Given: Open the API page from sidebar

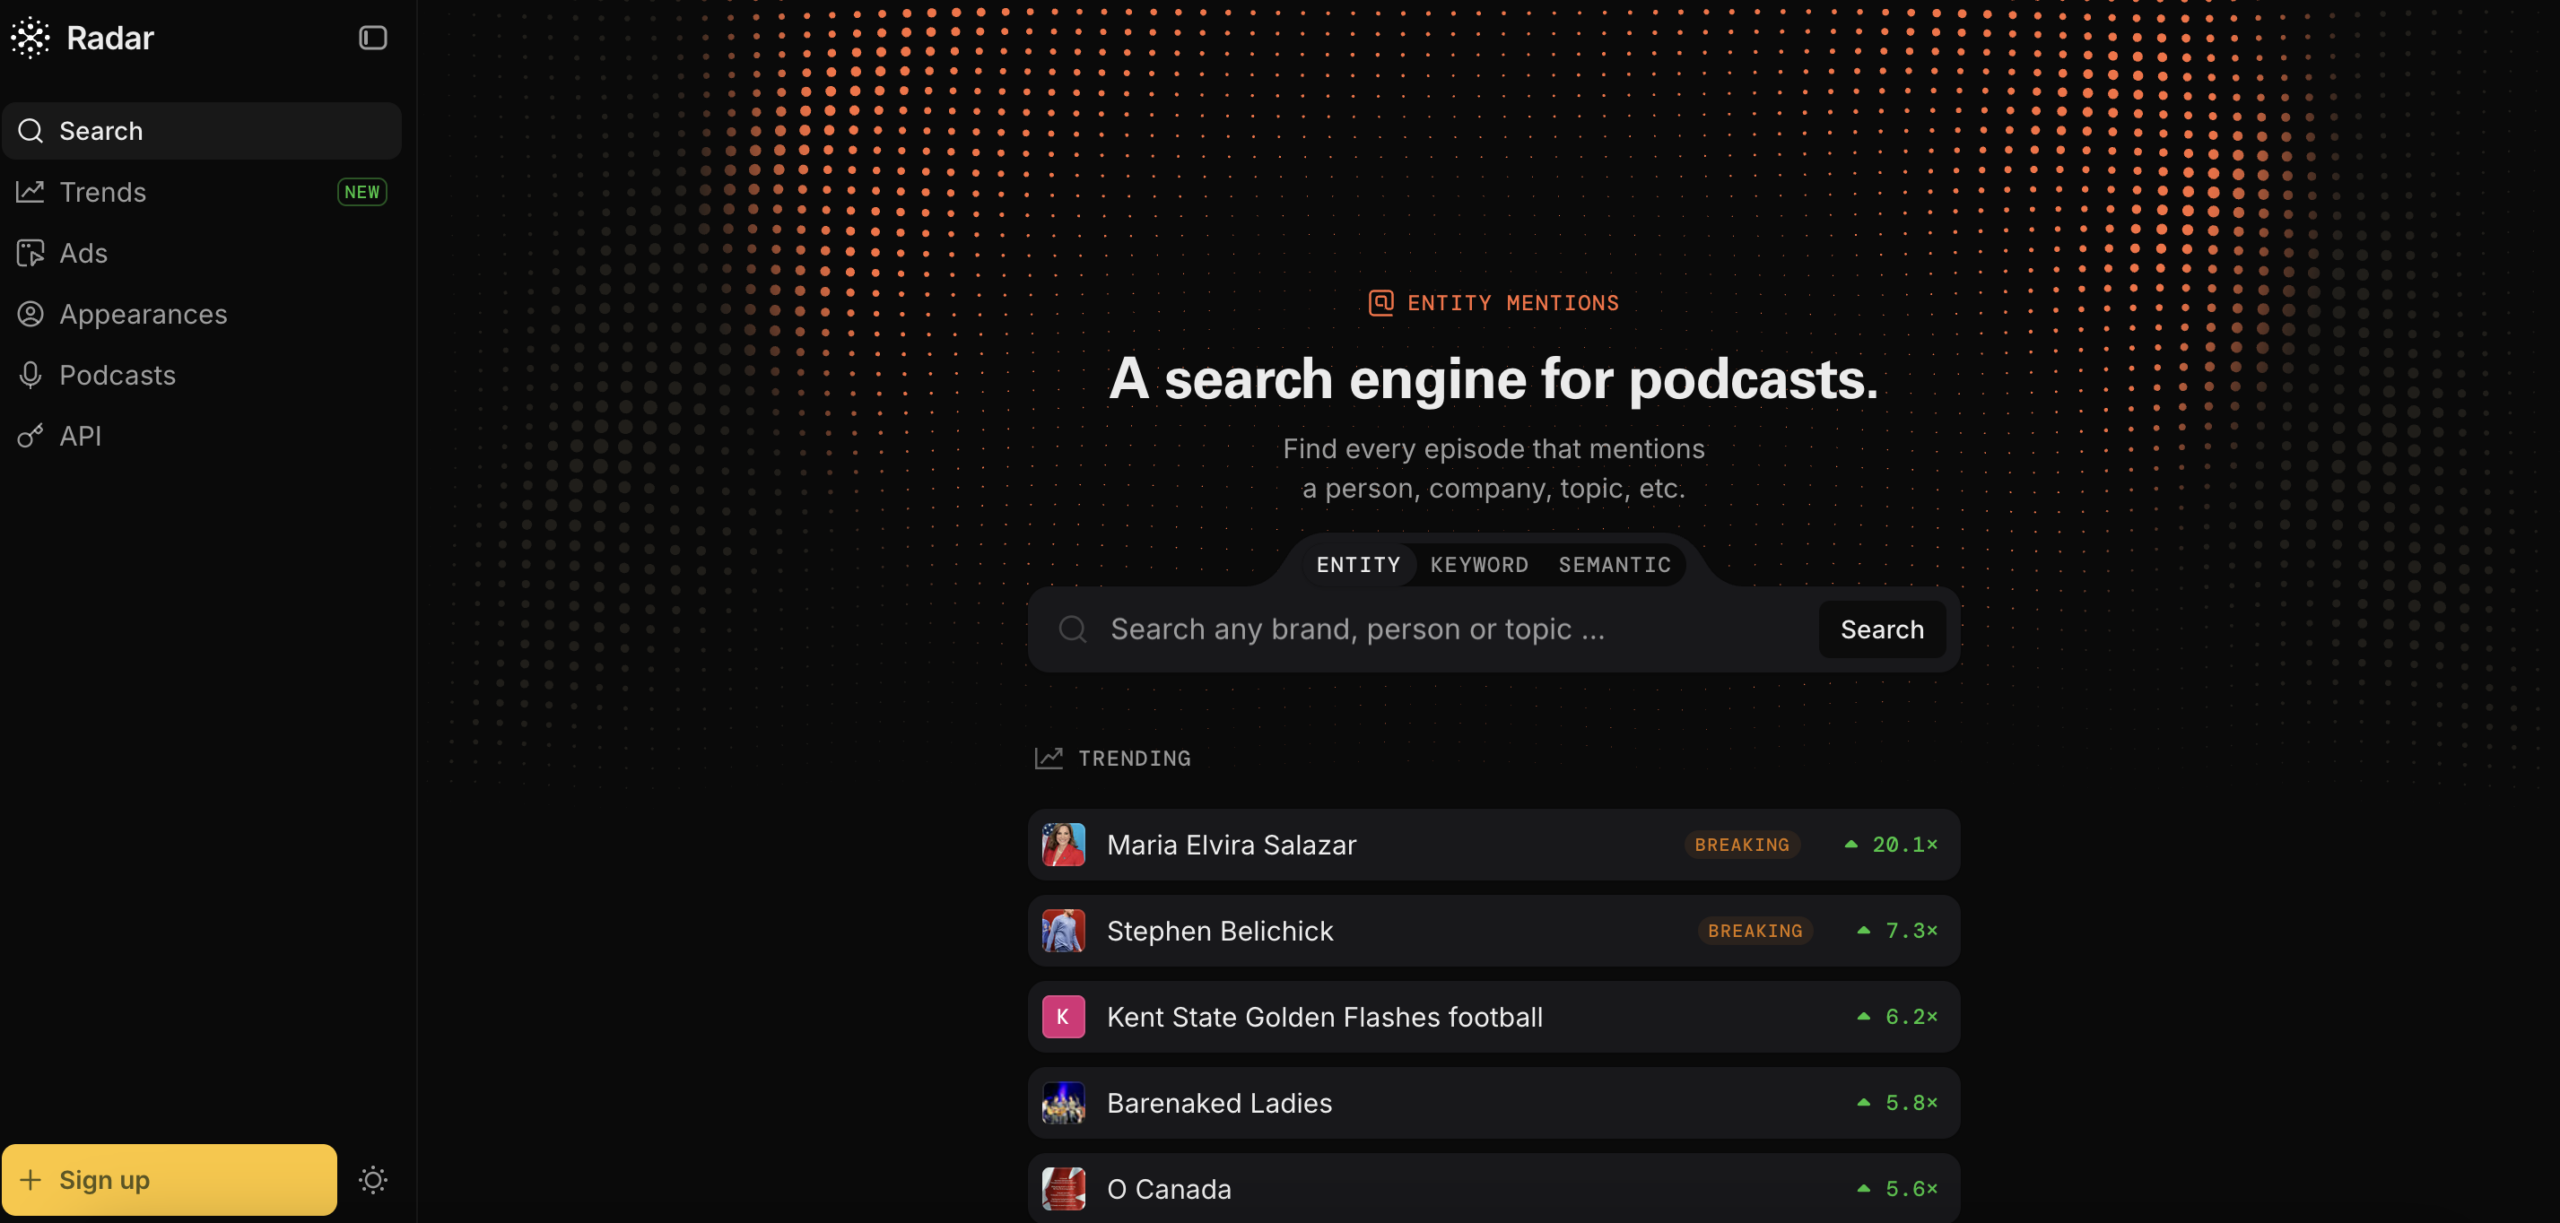Looking at the screenshot, I should click(202, 436).
